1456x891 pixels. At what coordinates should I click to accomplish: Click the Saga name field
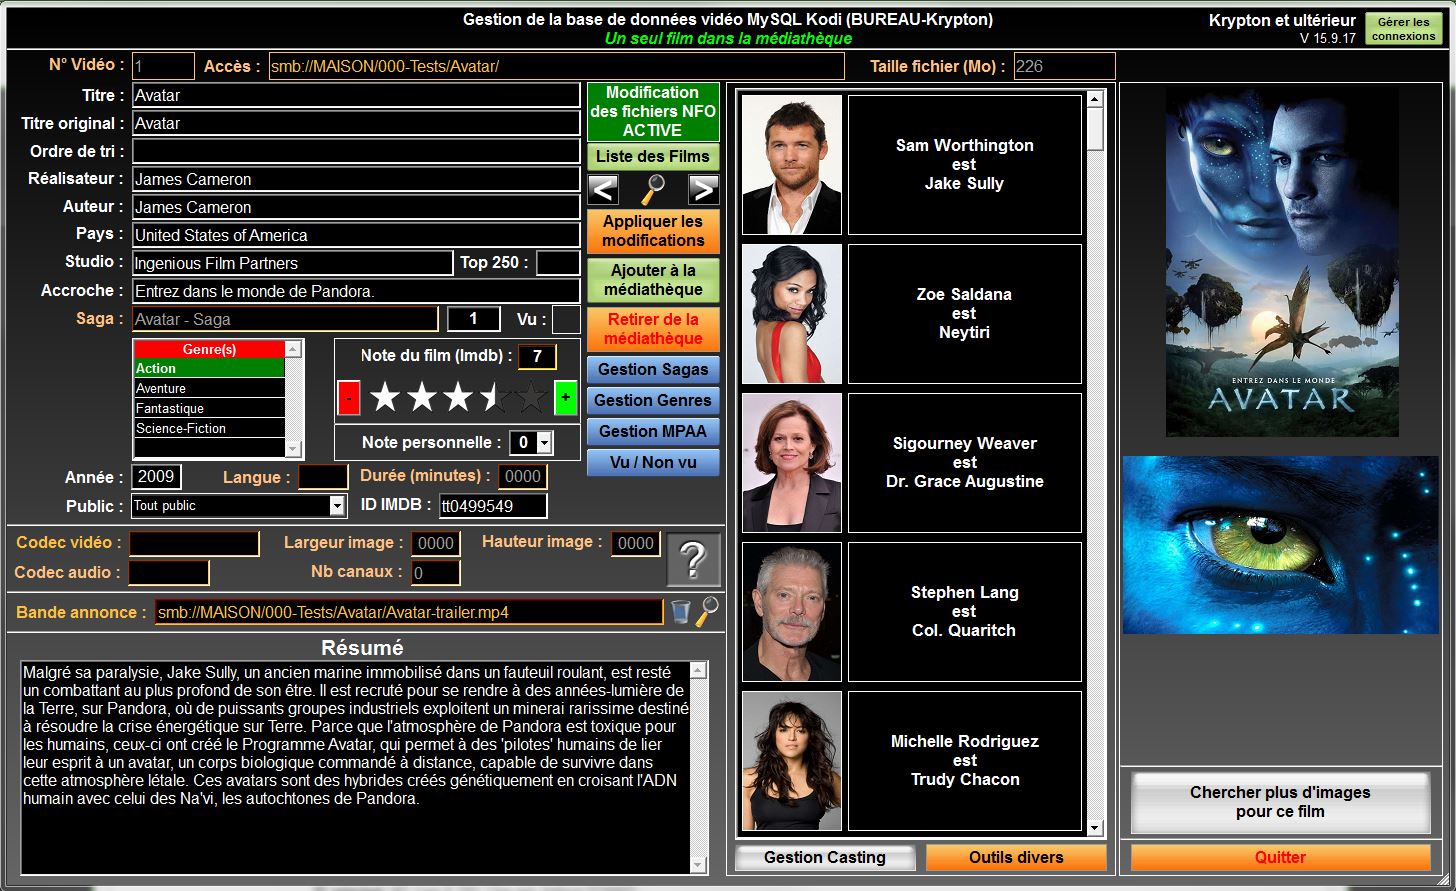(285, 319)
